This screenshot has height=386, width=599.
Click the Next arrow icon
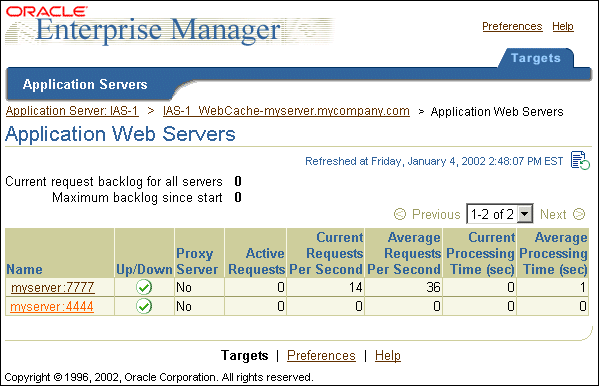pos(579,214)
